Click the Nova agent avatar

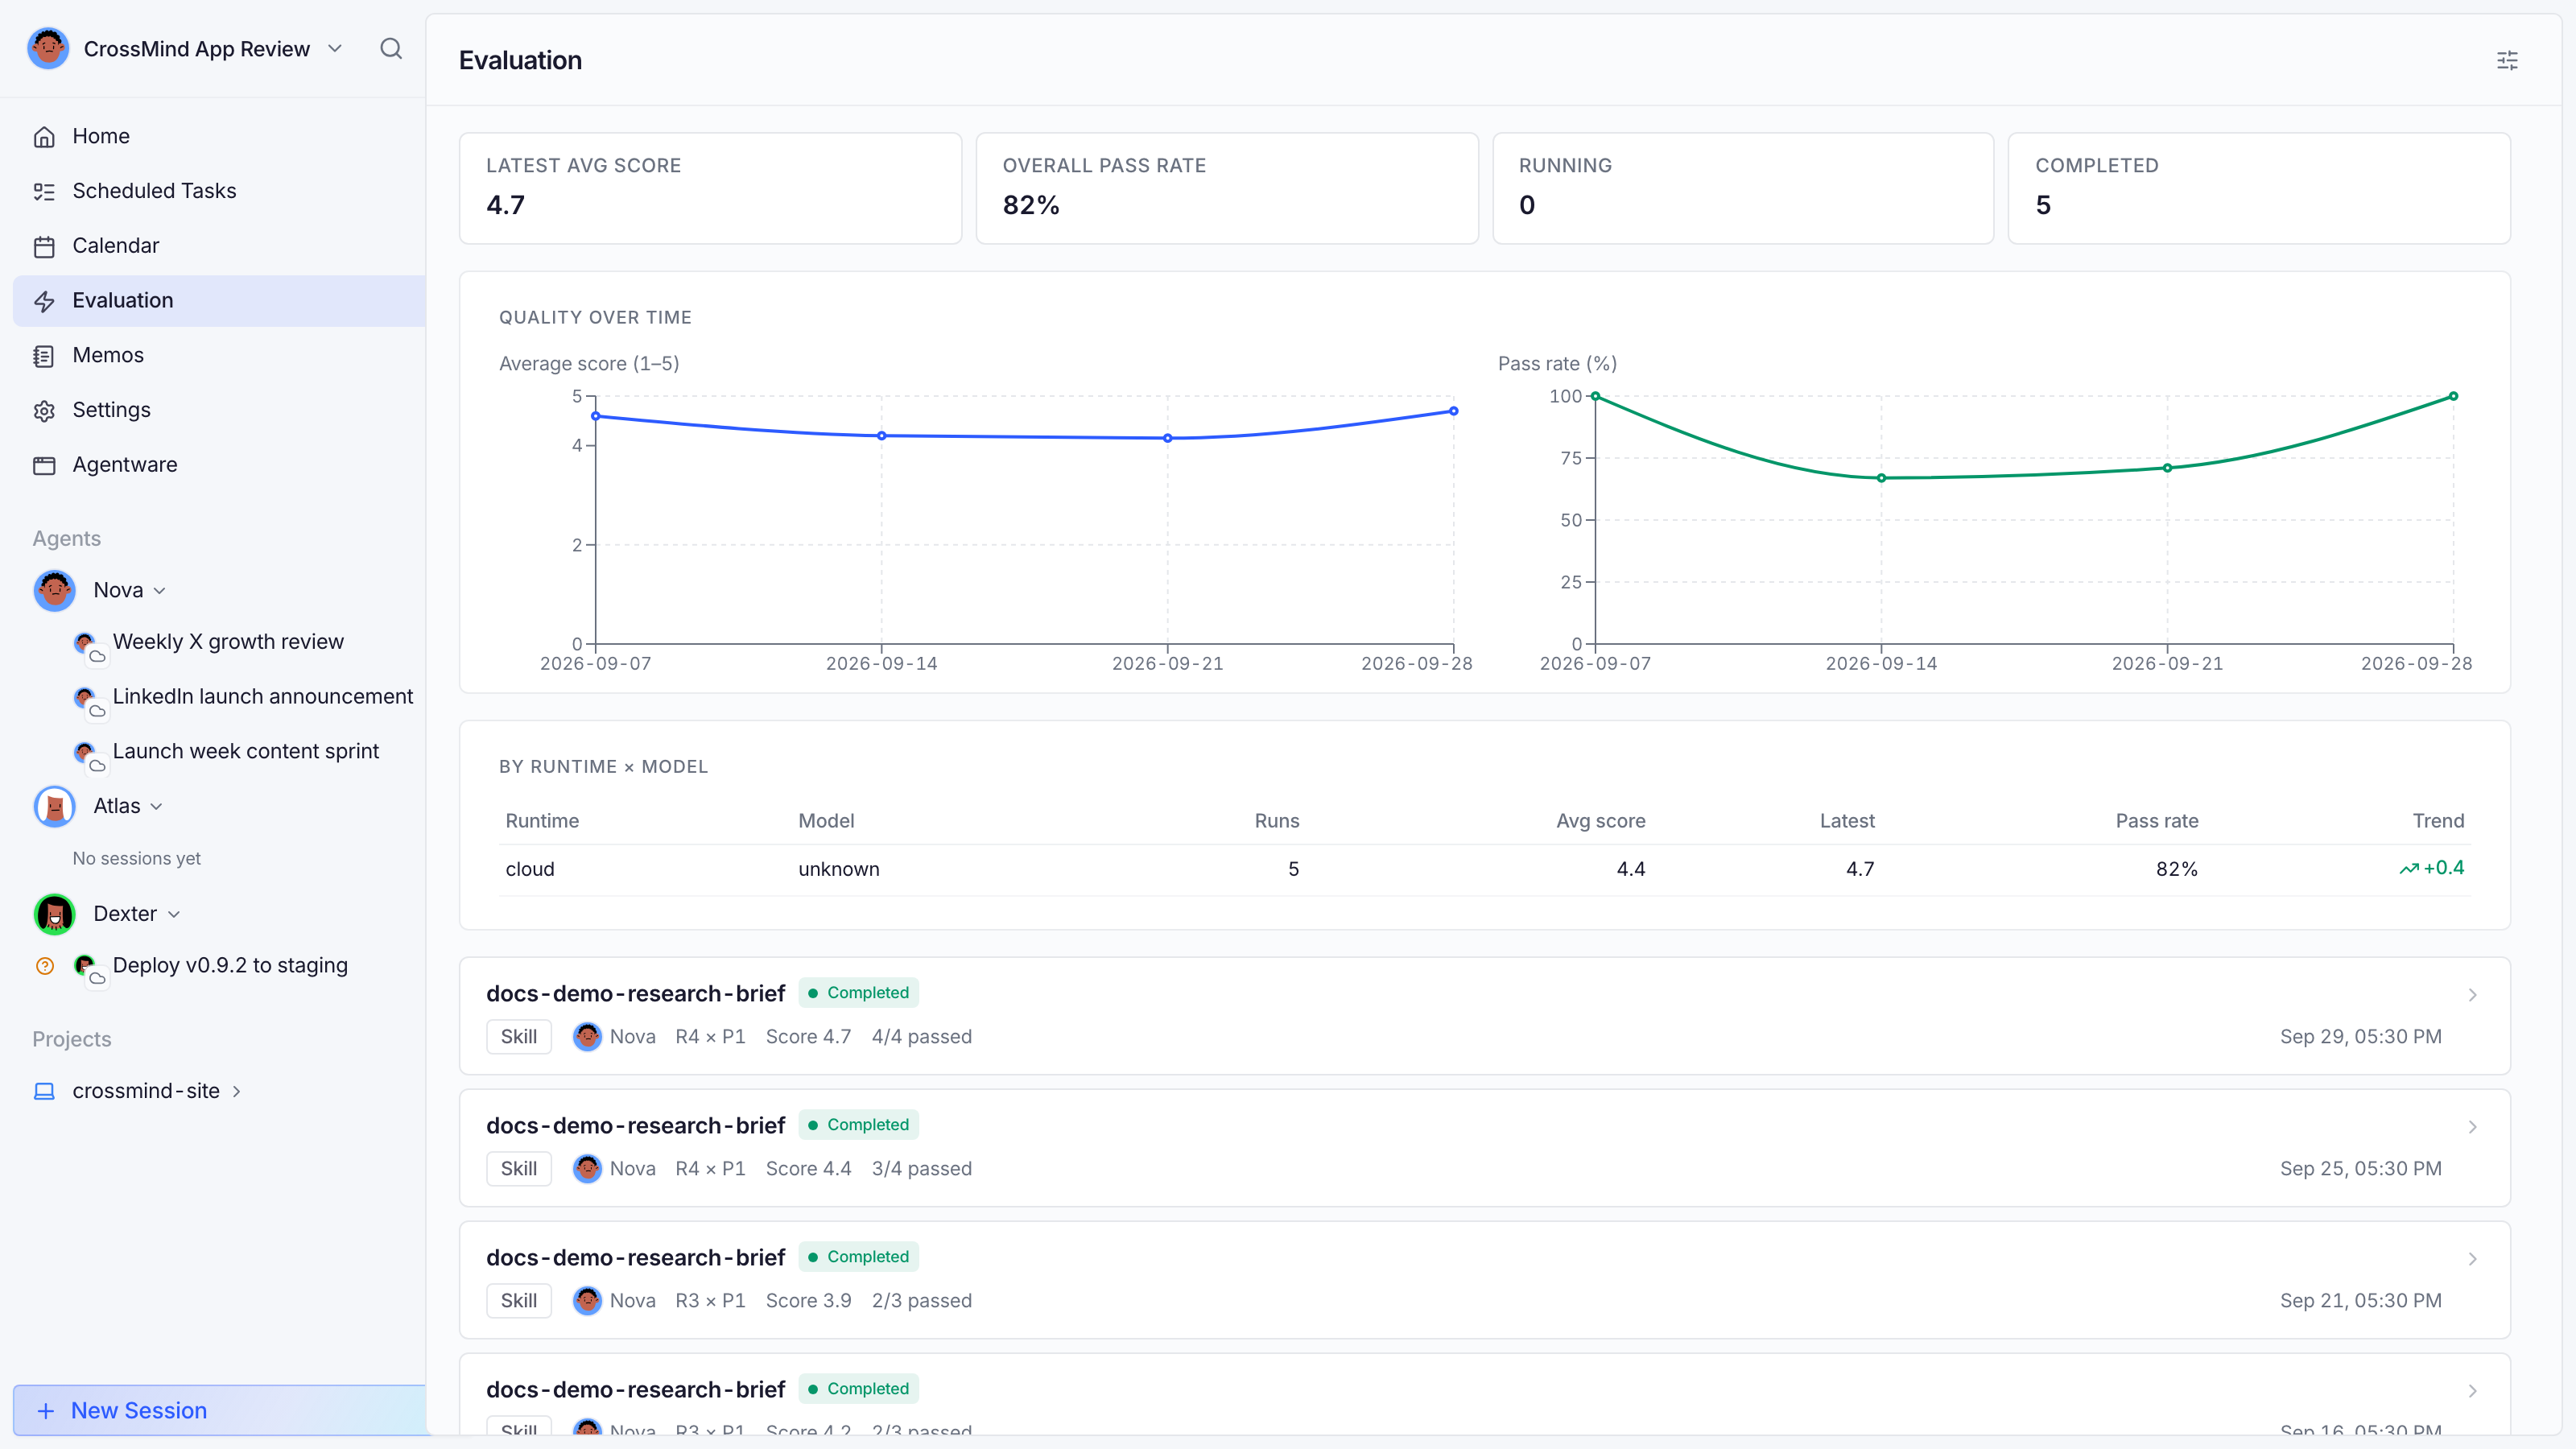(54, 590)
